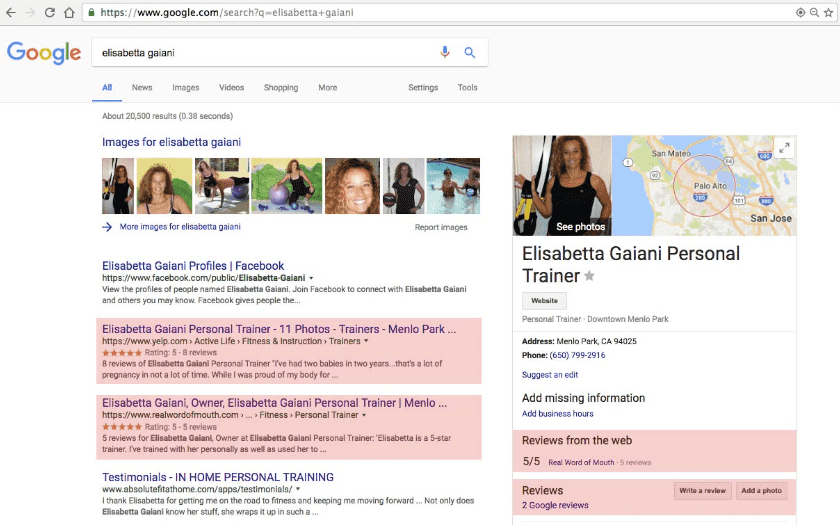Open Testimonials - IN HOME PERSONAL TRAINING result
The image size is (840, 525).
click(x=218, y=477)
